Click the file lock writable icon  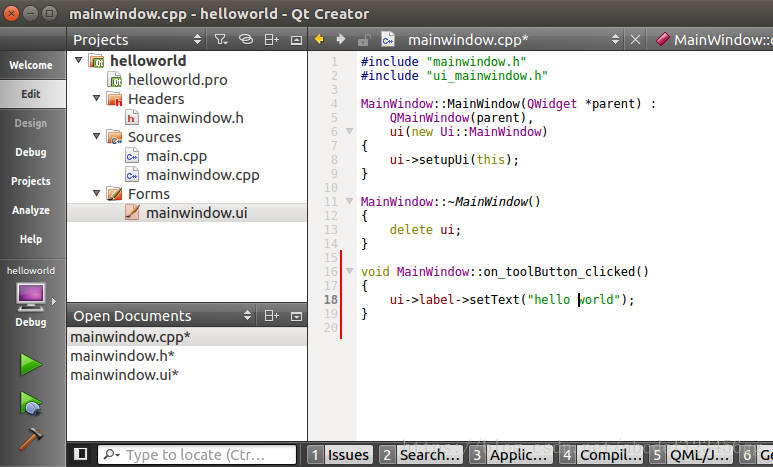coord(364,39)
